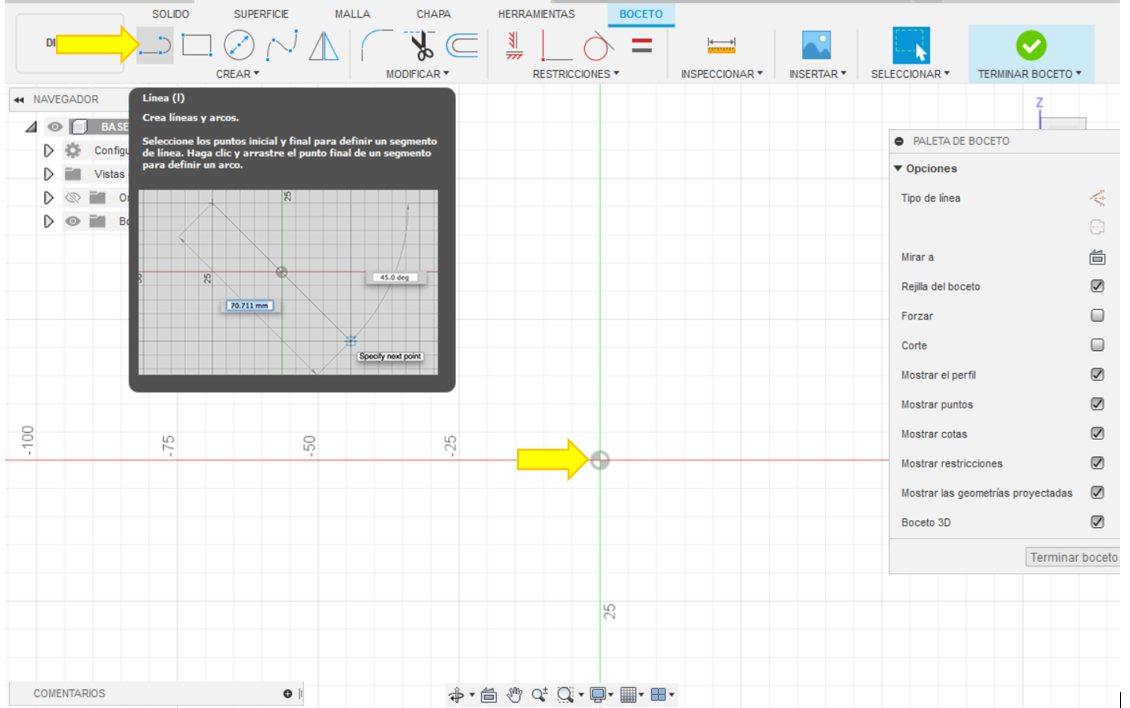Viewport: 1130px width, 708px height.
Task: Select the Fillet sketch tool
Action: coord(377,45)
